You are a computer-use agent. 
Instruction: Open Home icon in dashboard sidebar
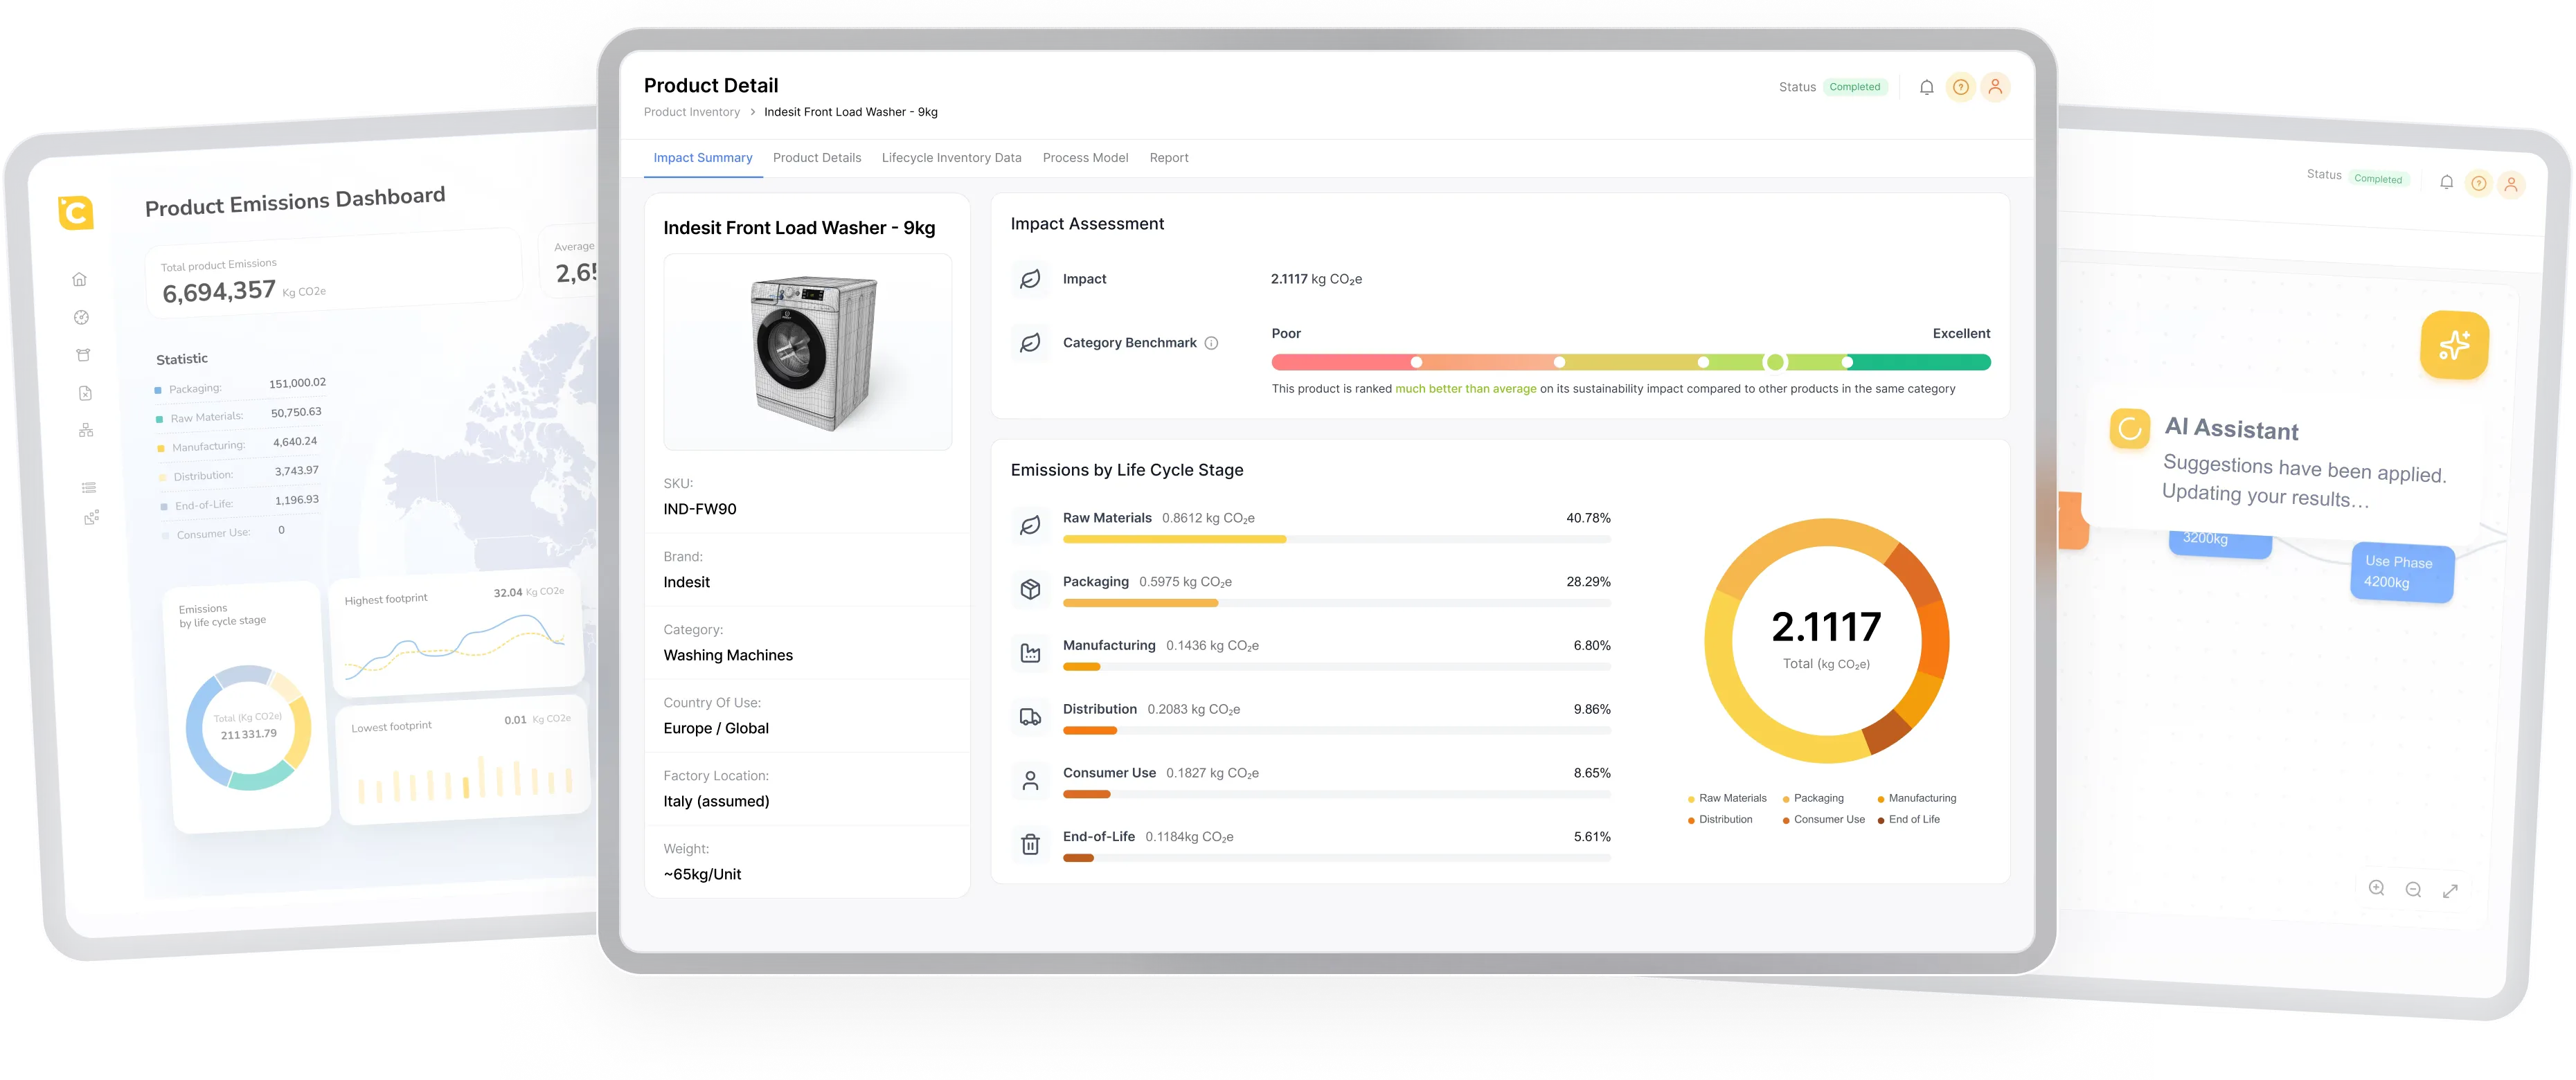click(x=80, y=280)
